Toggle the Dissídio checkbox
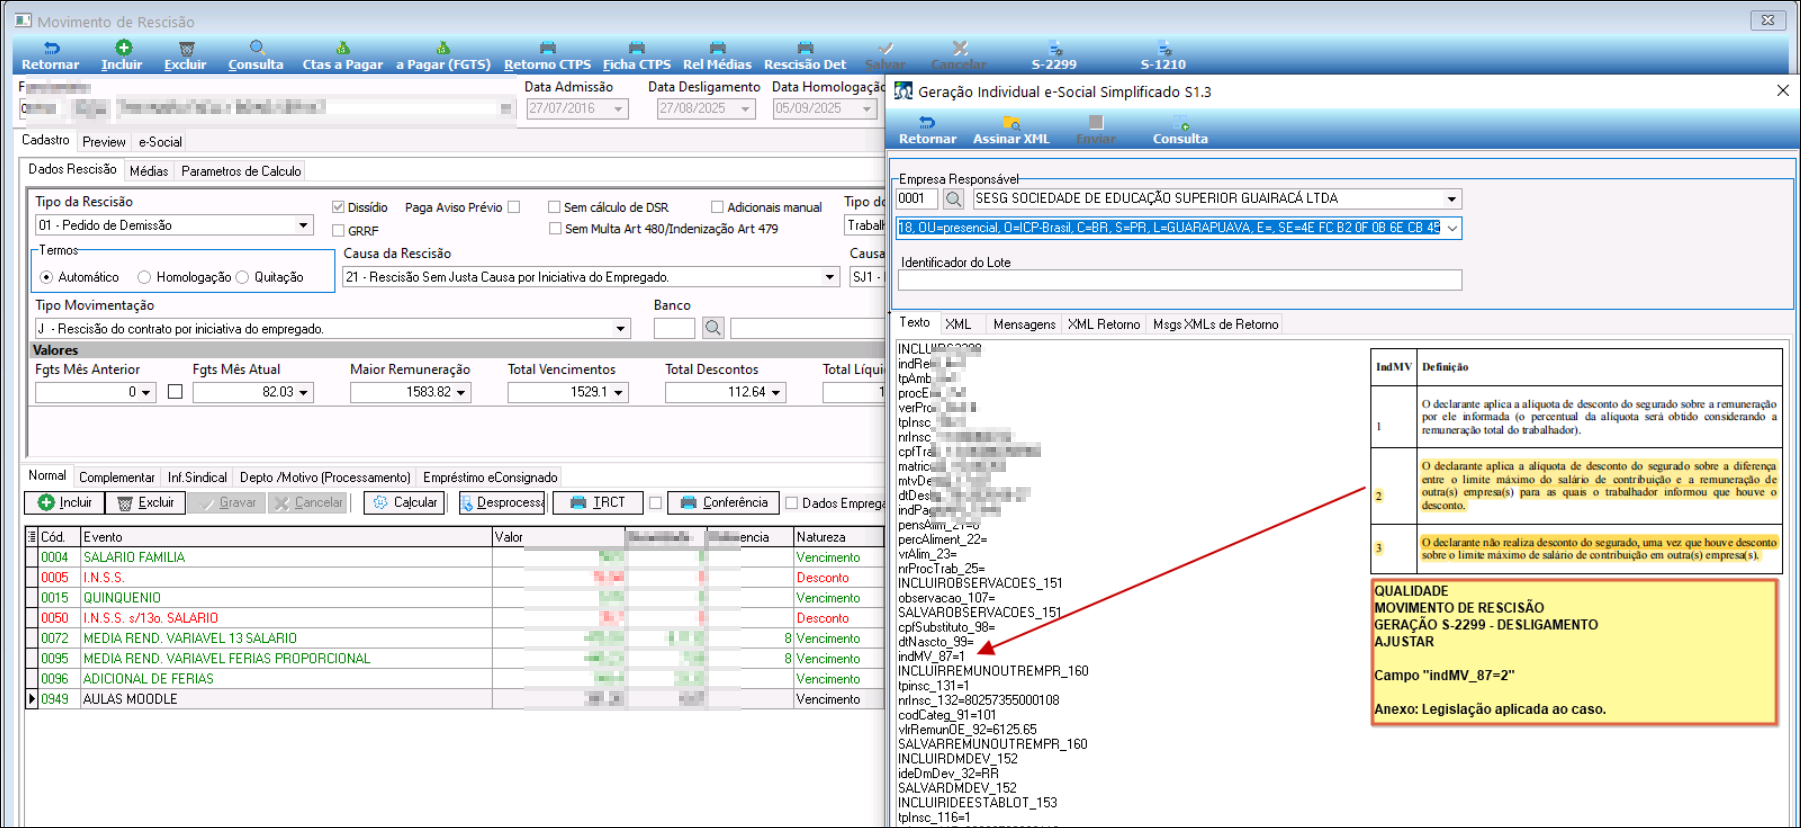Image resolution: width=1801 pixels, height=828 pixels. click(x=339, y=207)
